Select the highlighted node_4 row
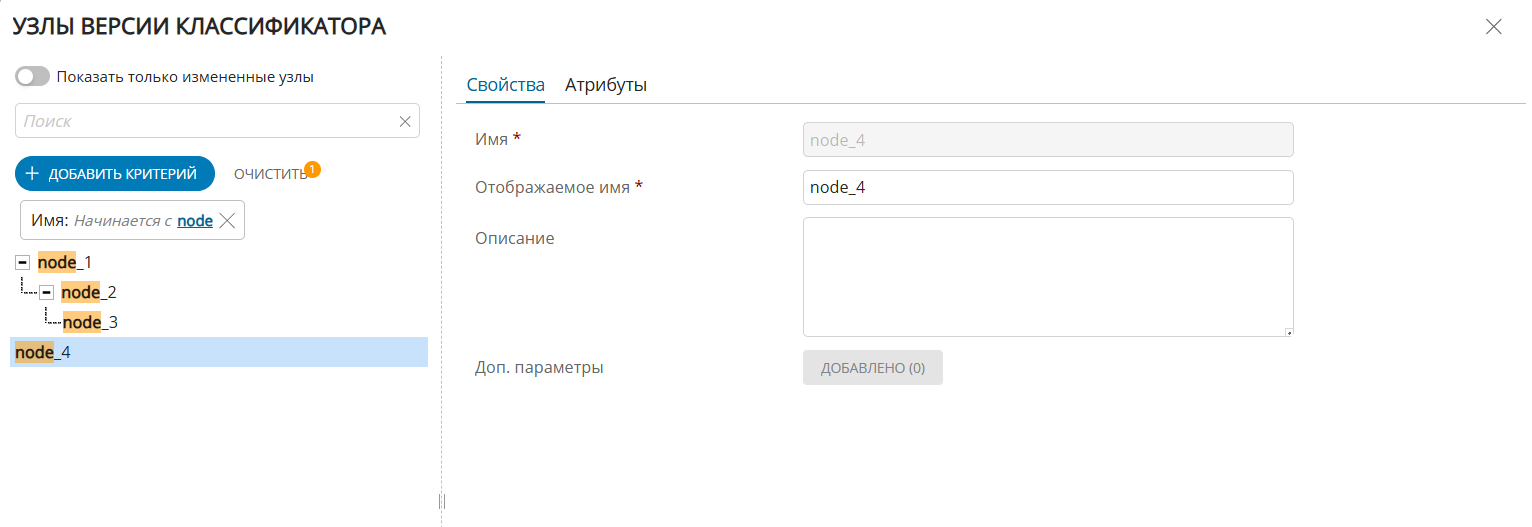 click(218, 352)
